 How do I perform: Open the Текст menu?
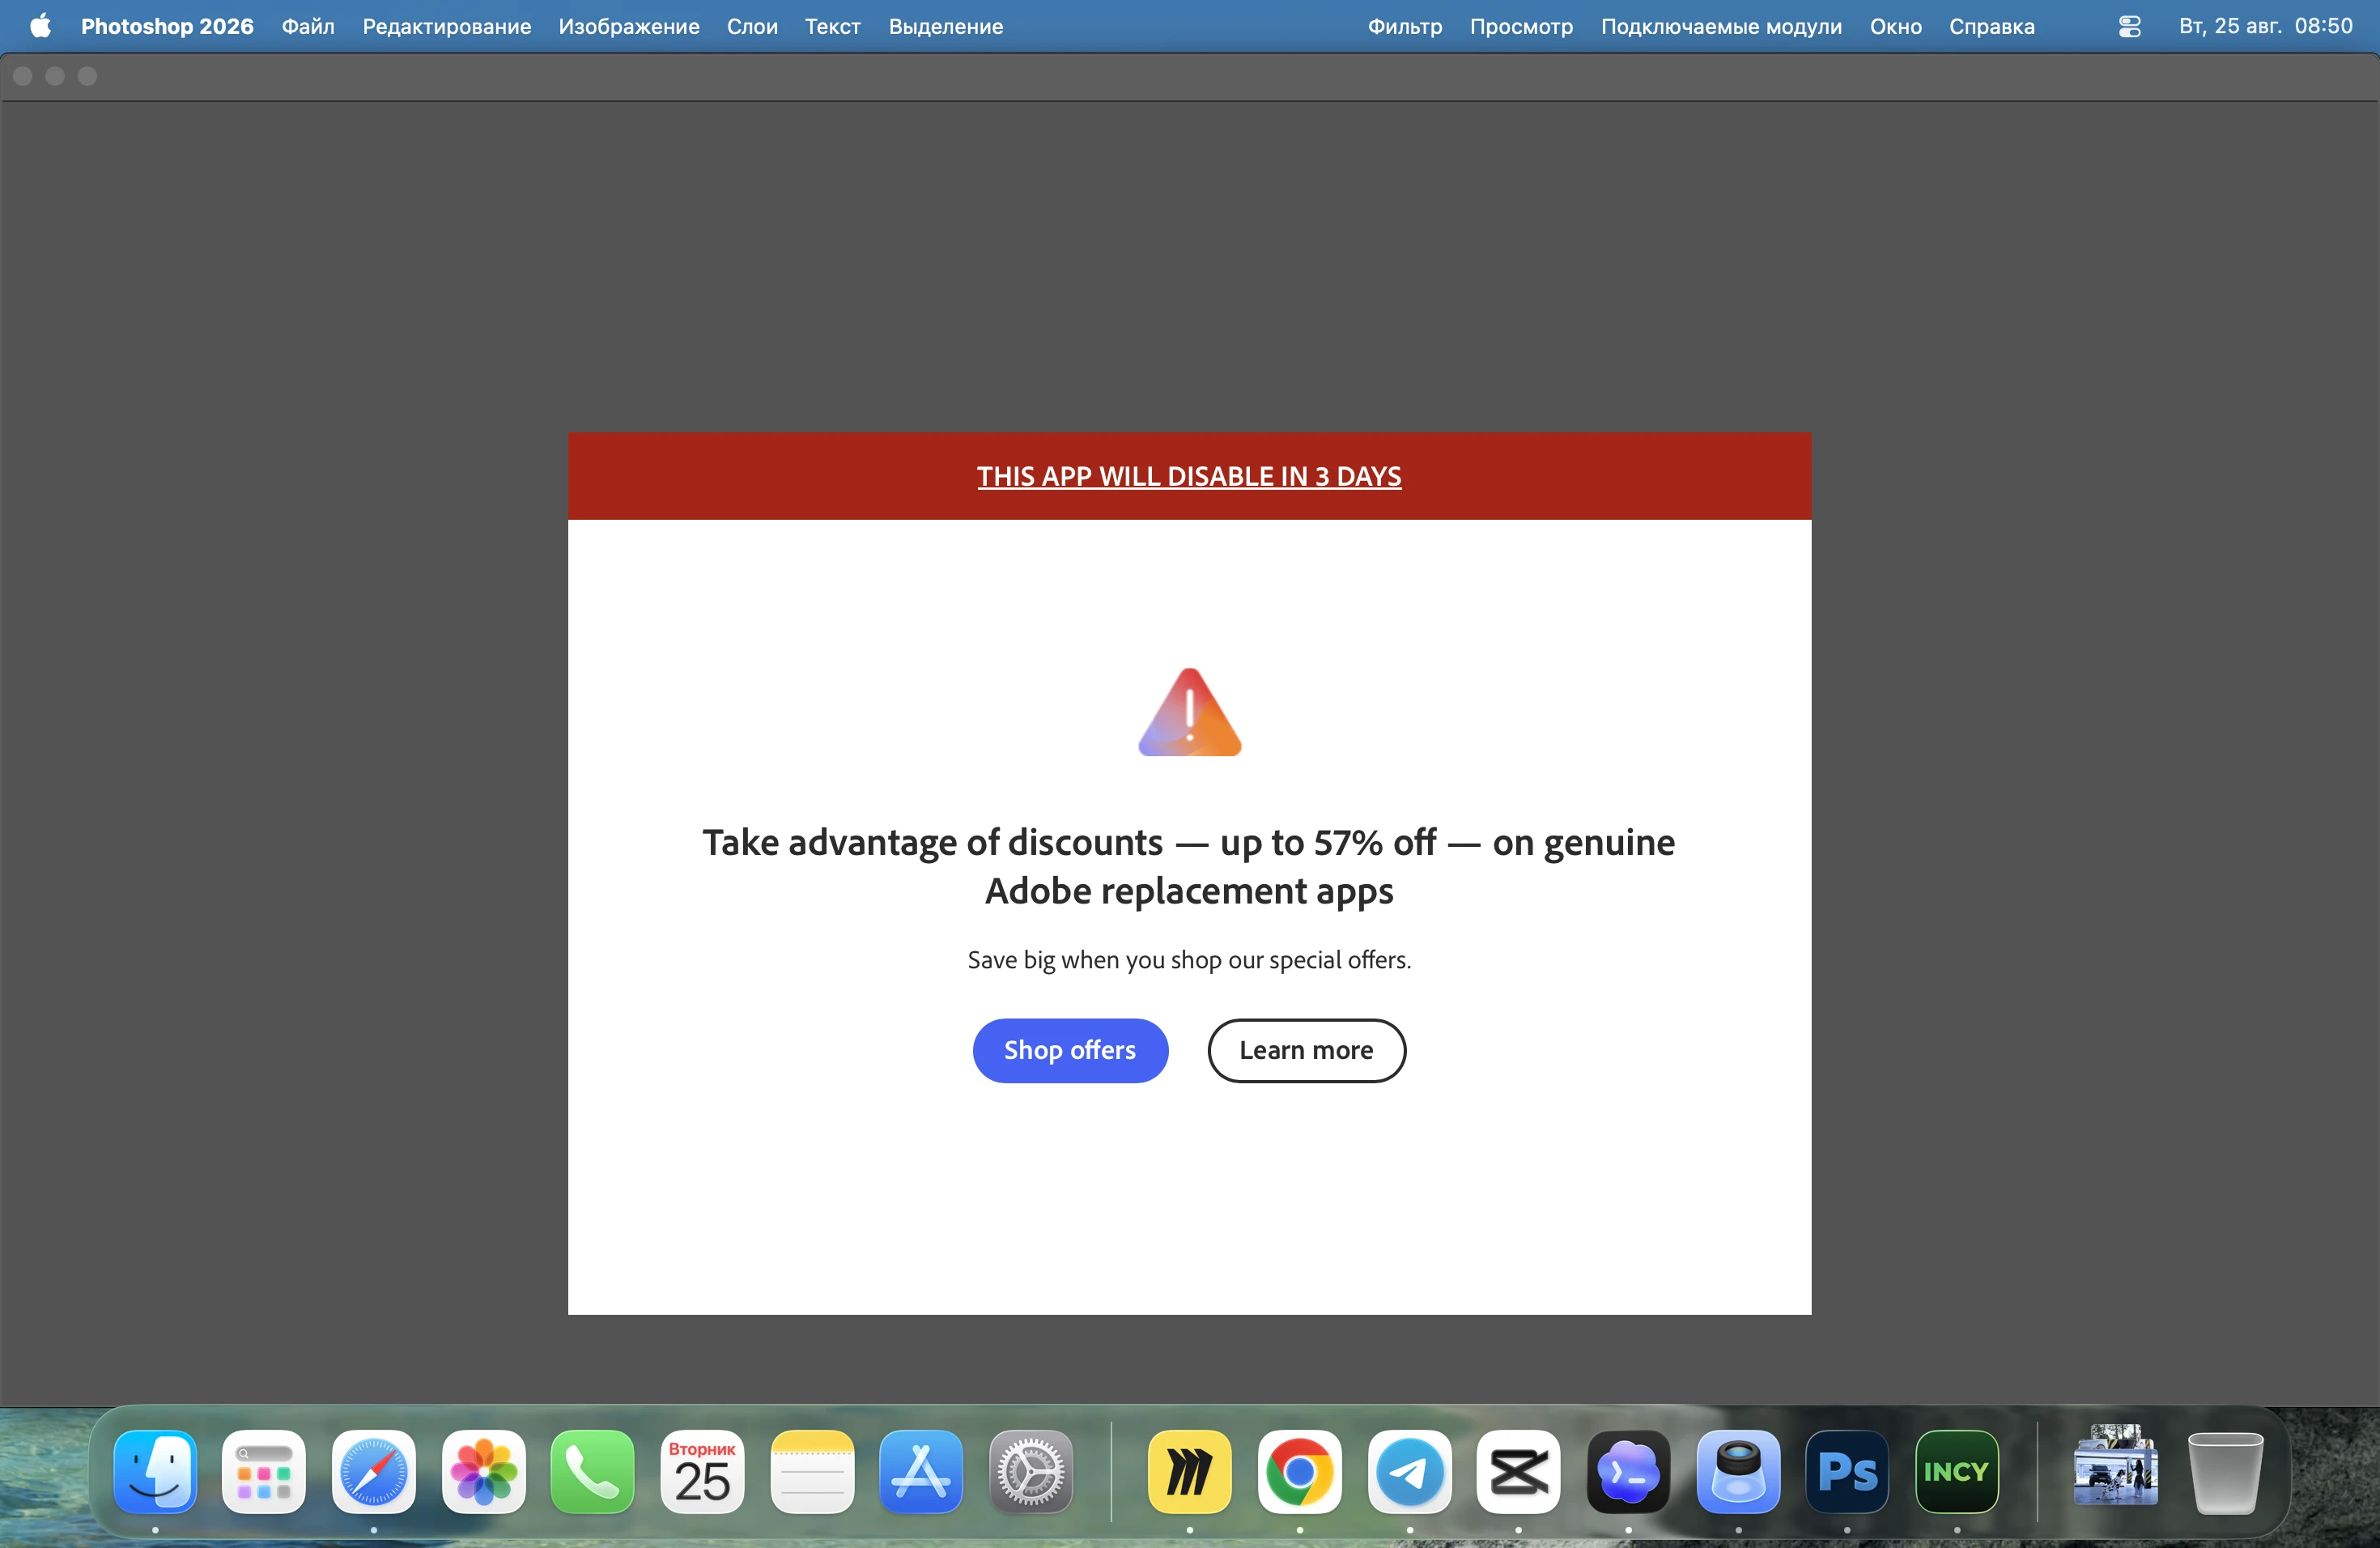click(833, 26)
